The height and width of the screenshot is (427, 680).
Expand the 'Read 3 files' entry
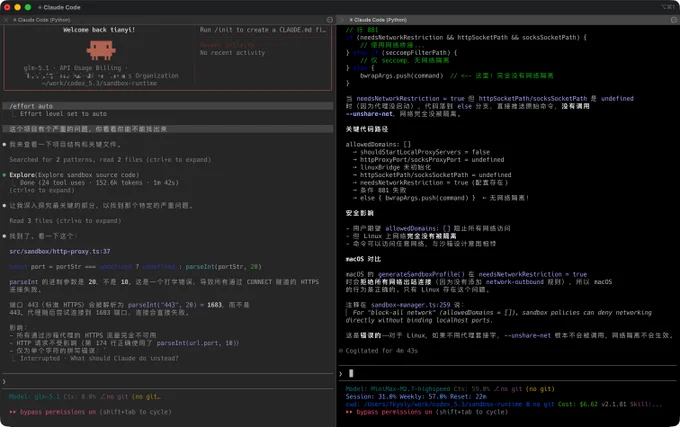[65, 221]
